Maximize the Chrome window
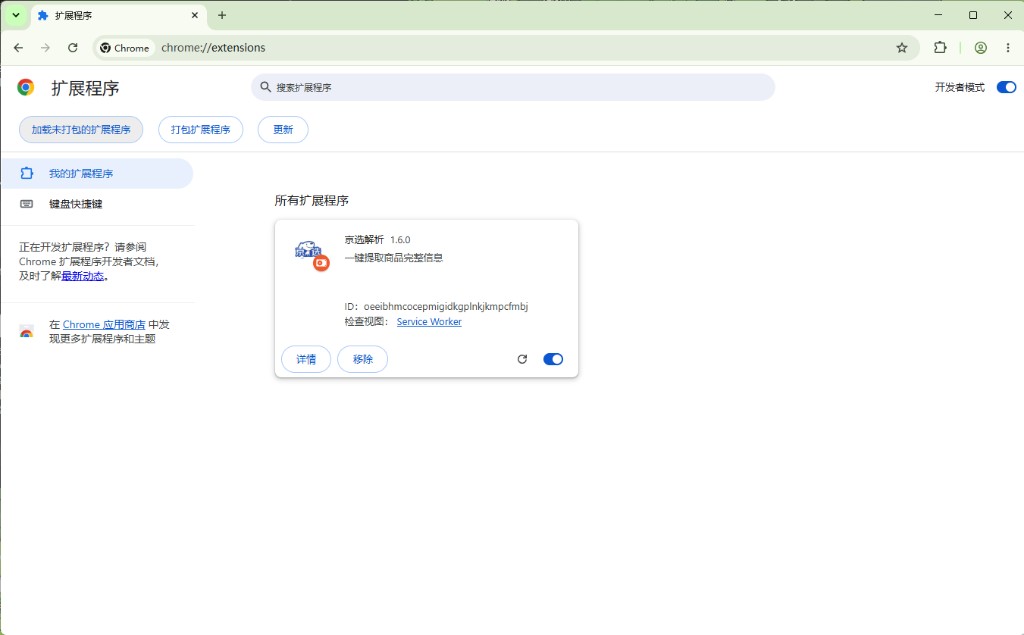 click(x=973, y=15)
